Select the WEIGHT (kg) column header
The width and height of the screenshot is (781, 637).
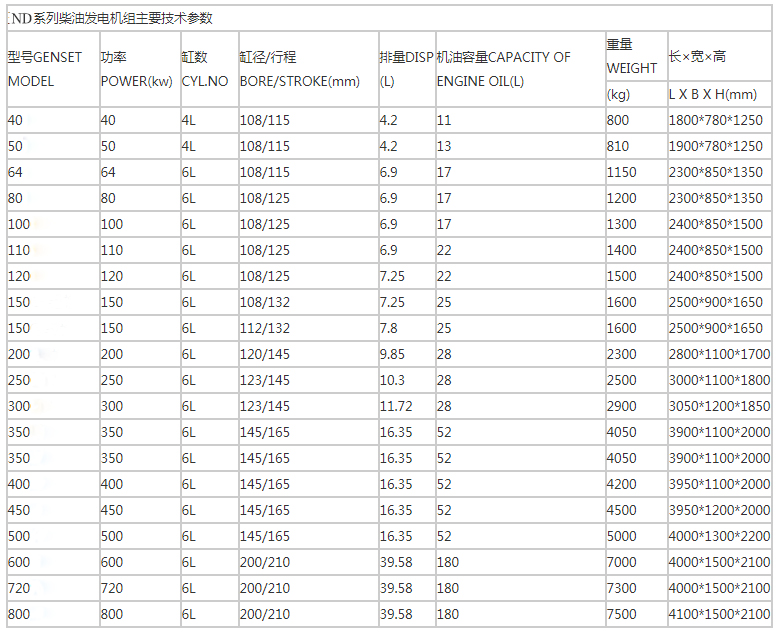632,69
